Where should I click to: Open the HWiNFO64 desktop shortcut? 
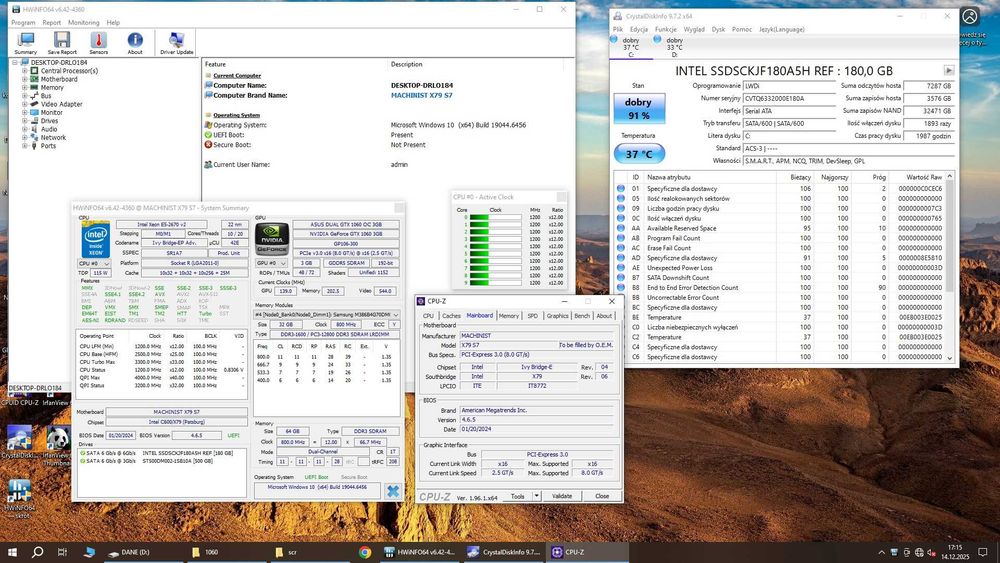coord(19,499)
